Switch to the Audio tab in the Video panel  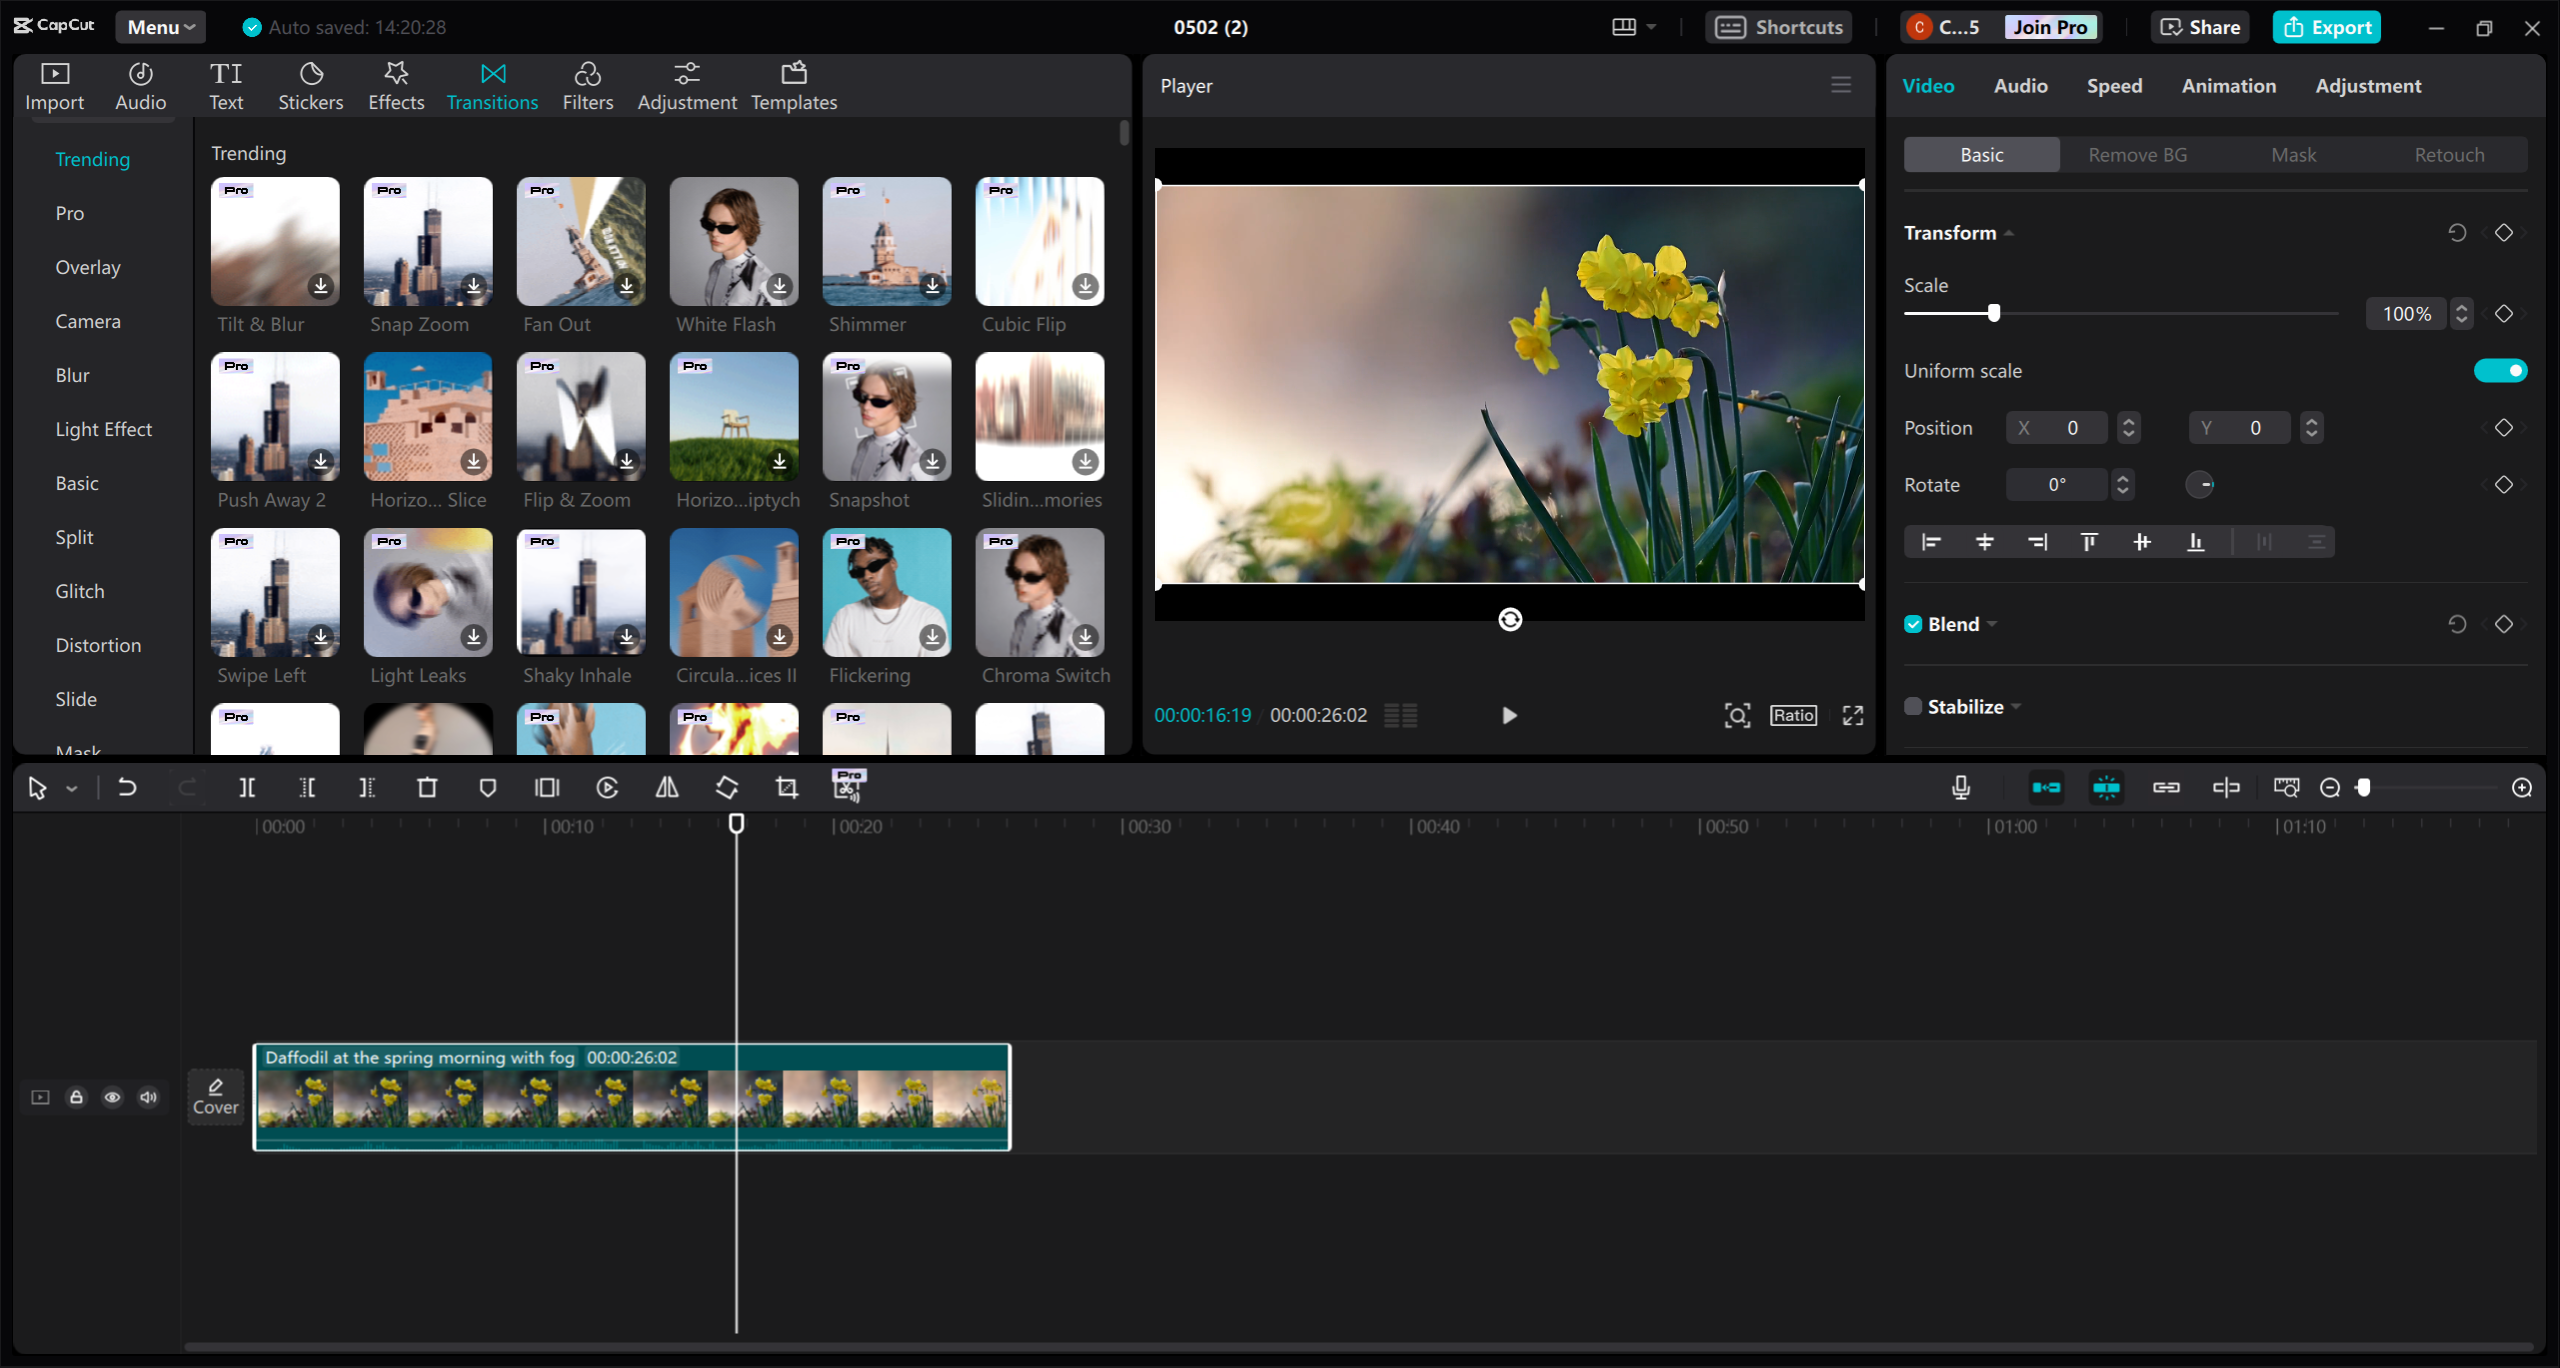click(x=2018, y=86)
